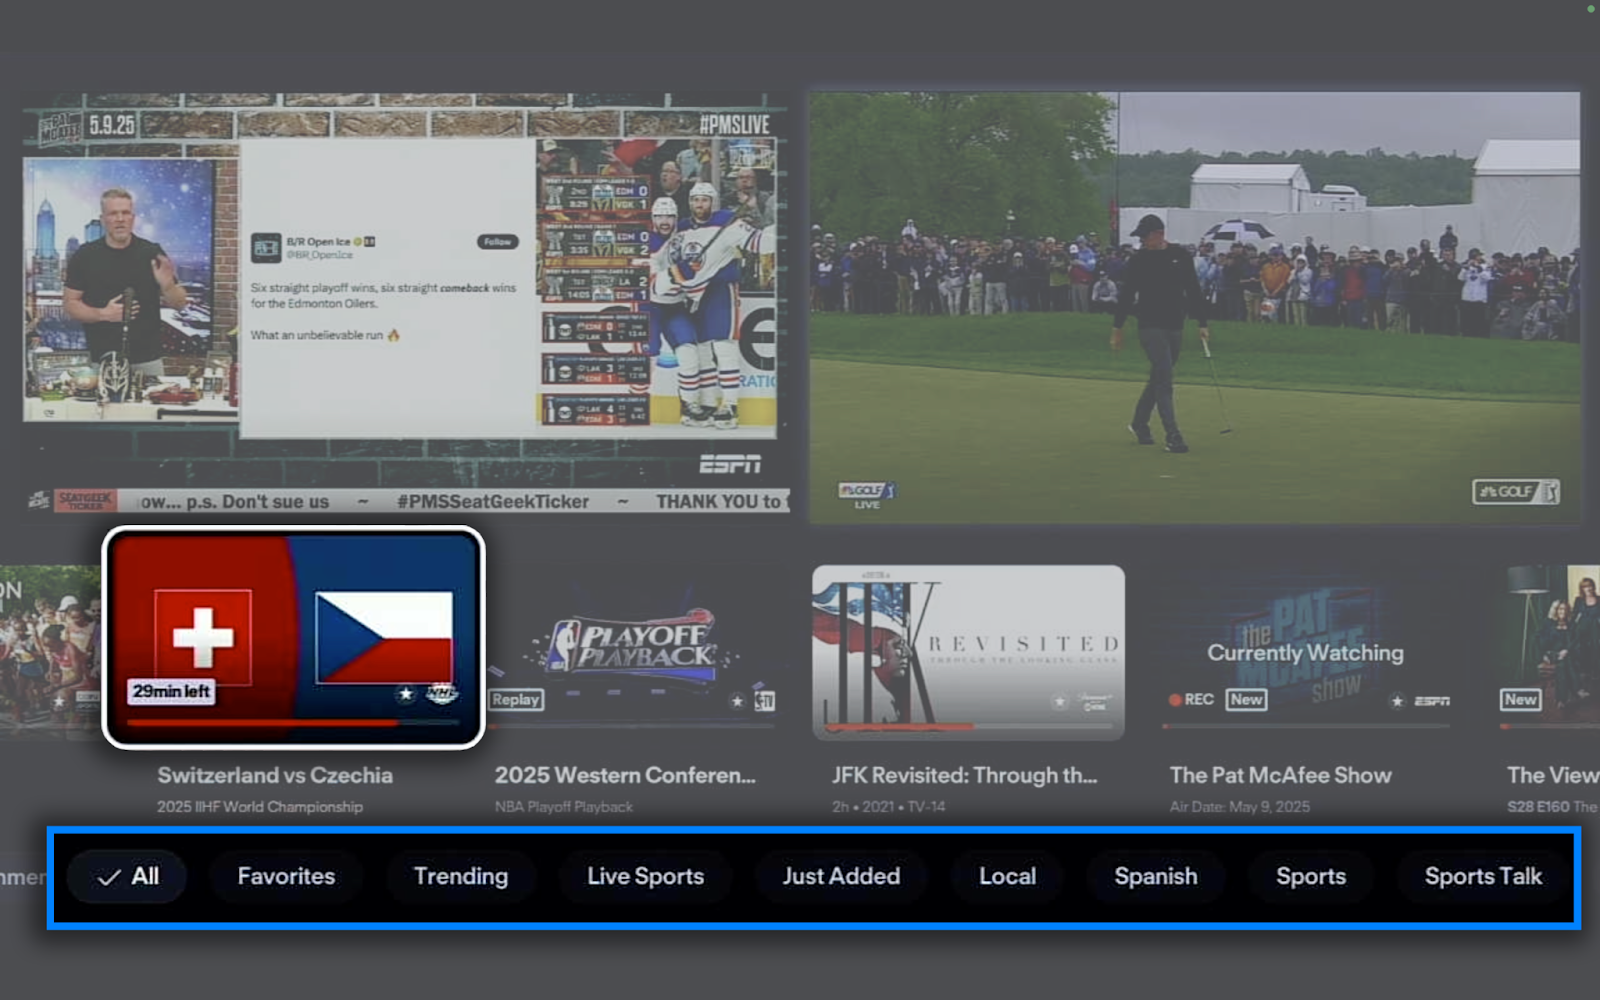Screen dimensions: 1600x1000
Task: Click the ESPN logo on The Pat McAfee Show card
Action: tap(1432, 701)
